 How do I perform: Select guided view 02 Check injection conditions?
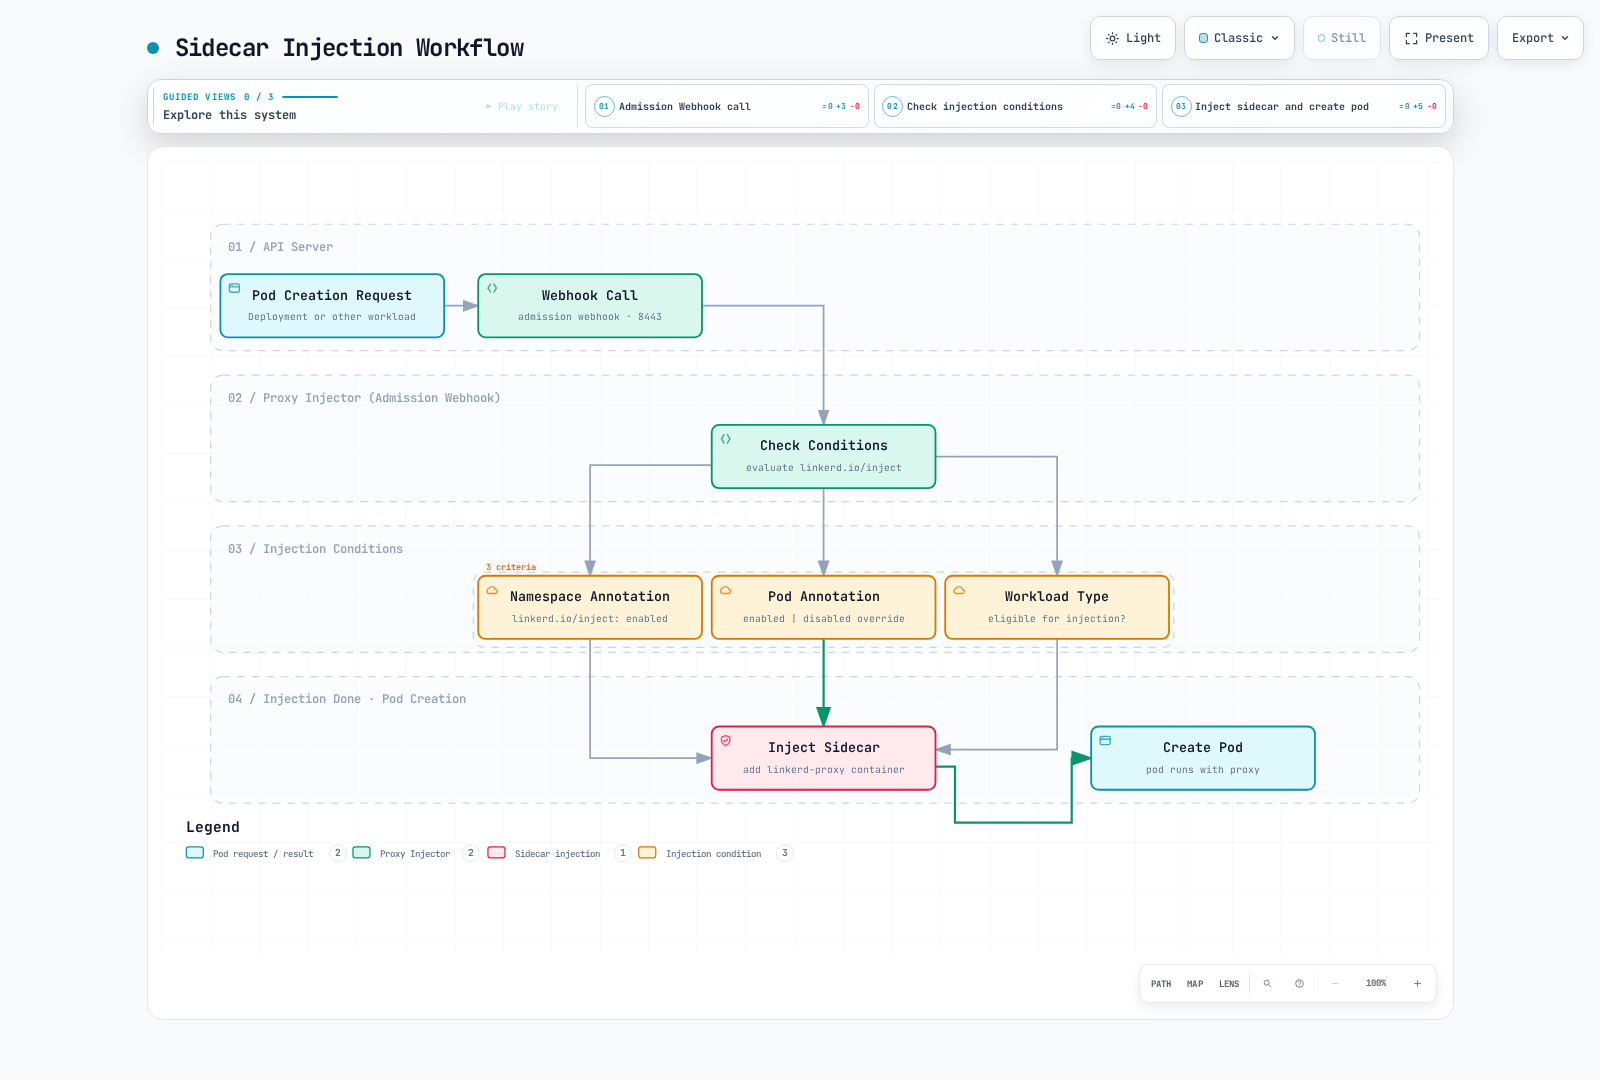click(x=1015, y=106)
